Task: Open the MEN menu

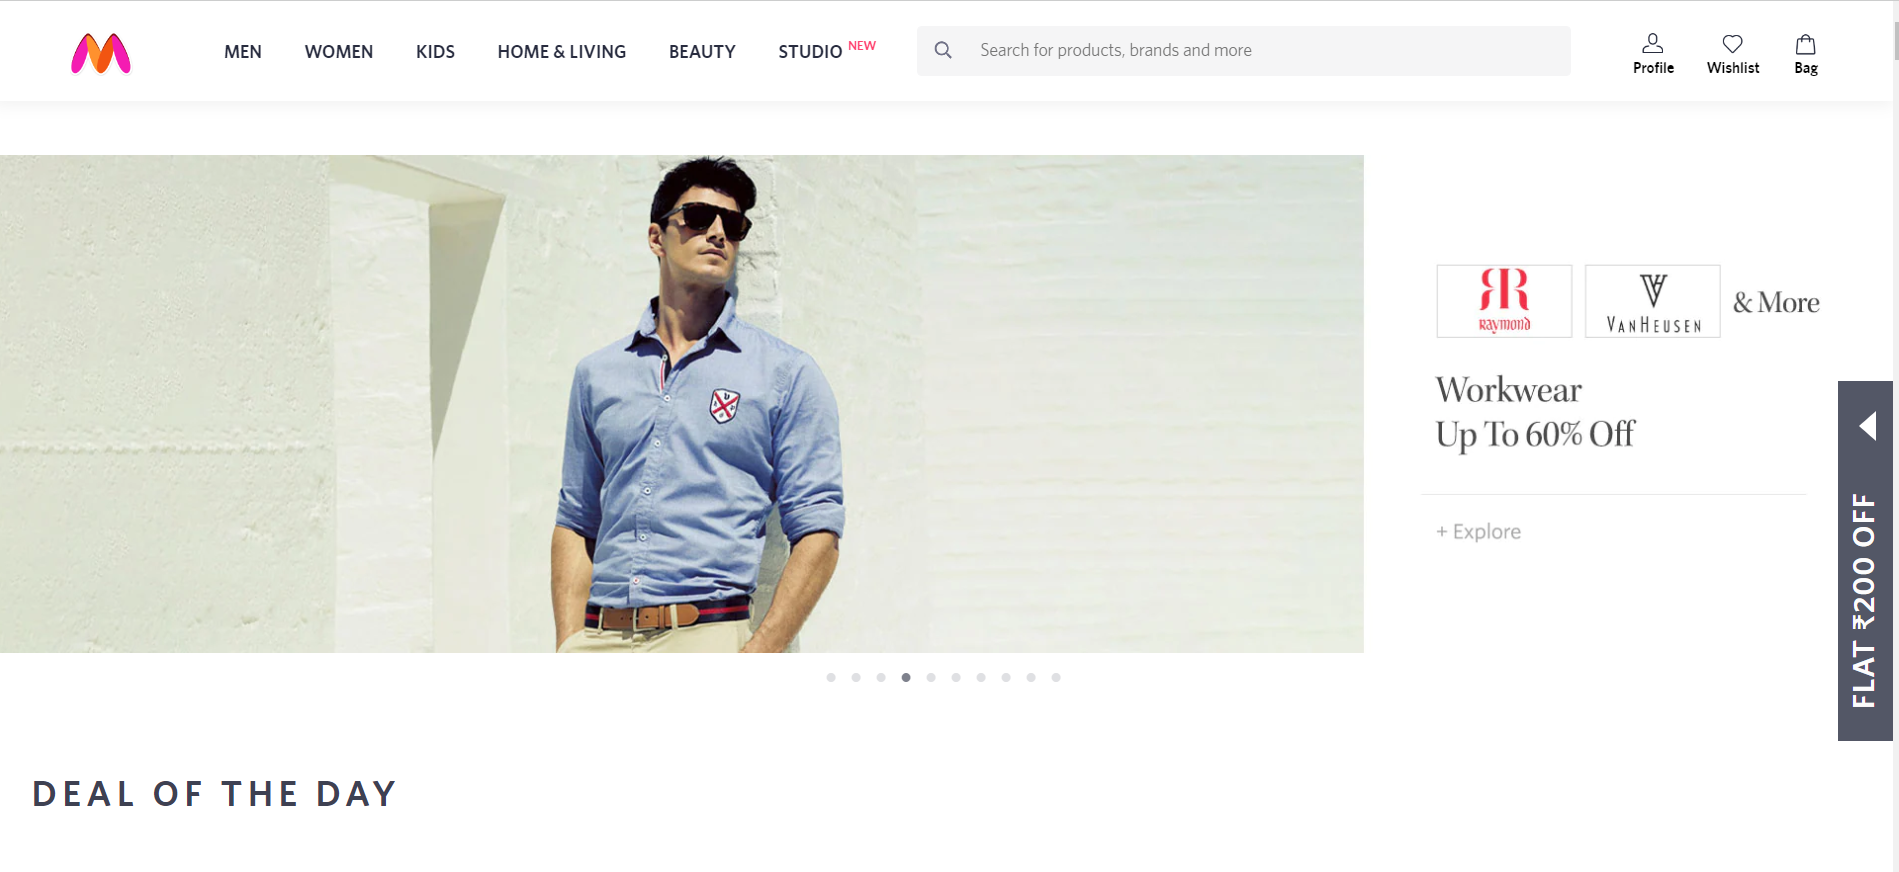Action: (243, 52)
